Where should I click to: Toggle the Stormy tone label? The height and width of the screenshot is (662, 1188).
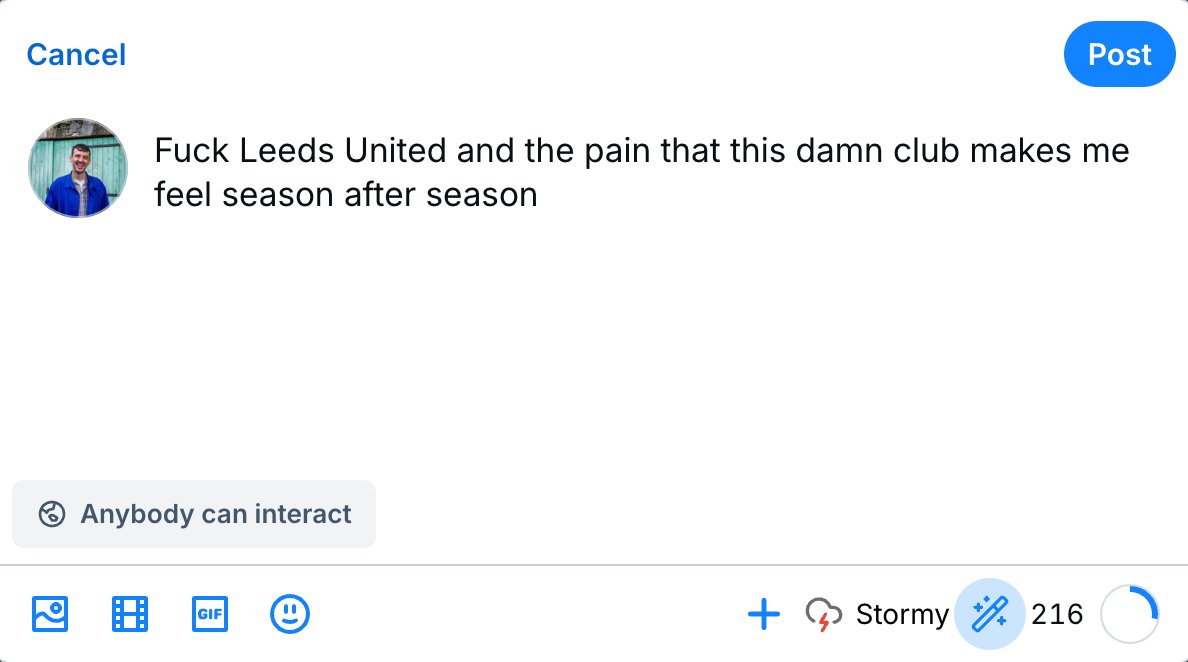coord(902,613)
